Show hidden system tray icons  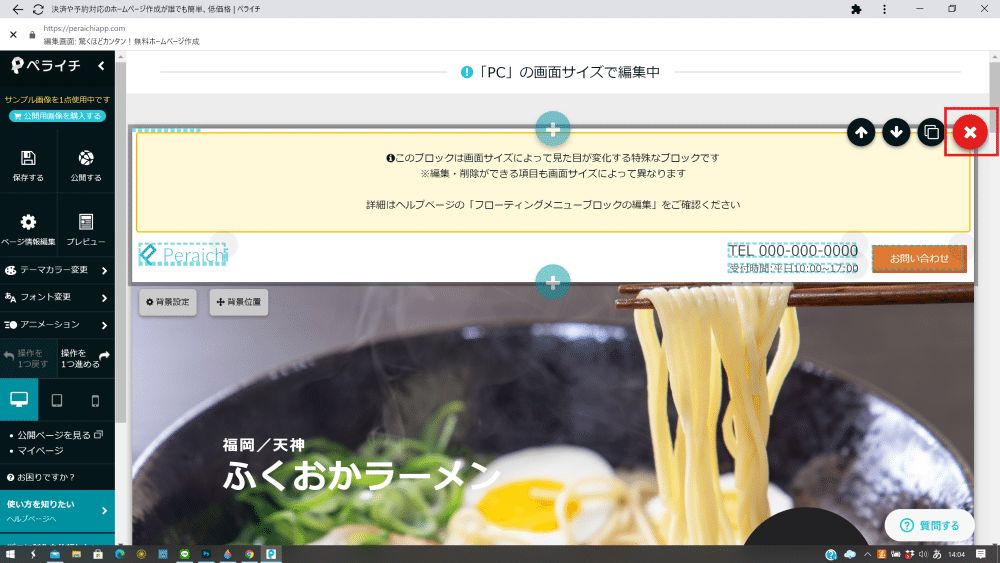point(867,554)
